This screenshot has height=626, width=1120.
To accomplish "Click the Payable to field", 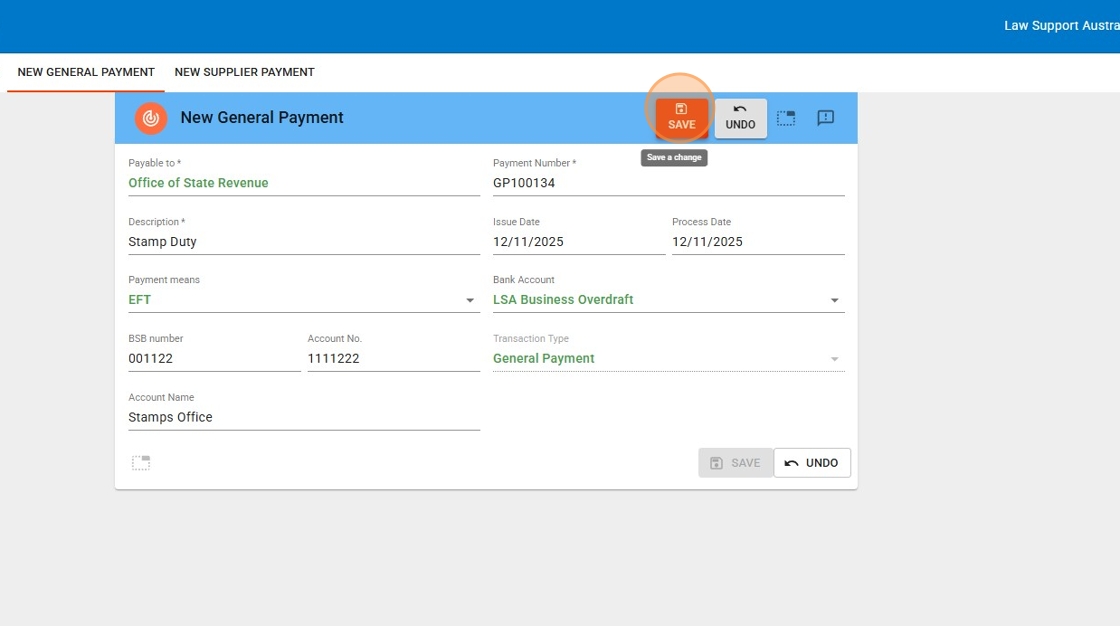I will click(x=303, y=183).
